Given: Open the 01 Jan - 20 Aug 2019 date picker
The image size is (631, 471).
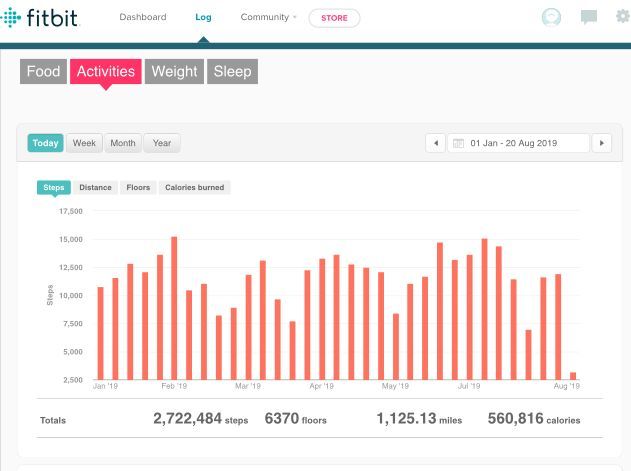Looking at the screenshot, I should pyautogui.click(x=518, y=143).
